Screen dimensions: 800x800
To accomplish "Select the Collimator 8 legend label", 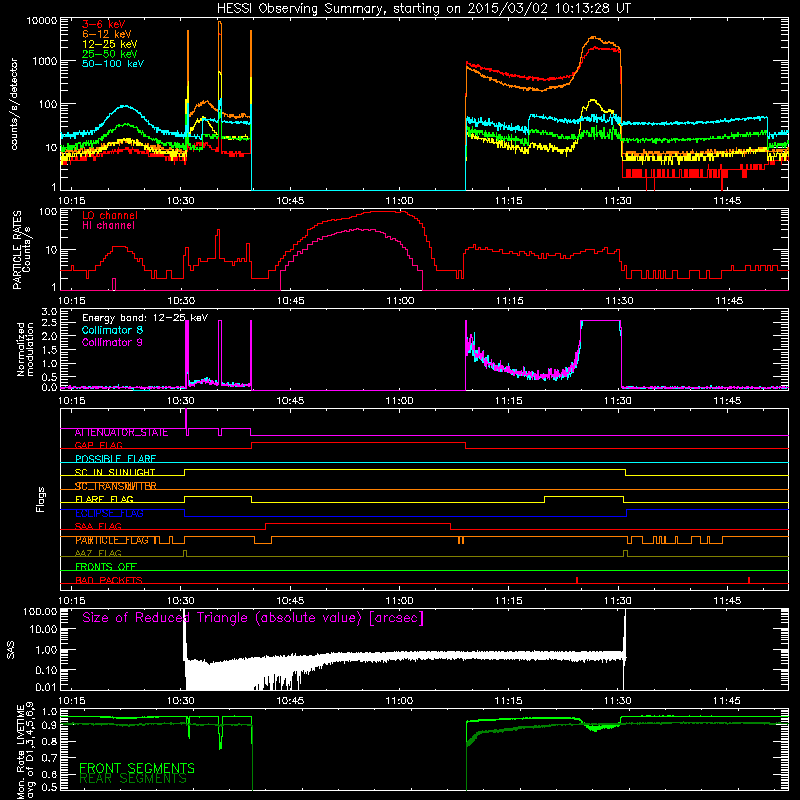I will [x=112, y=330].
